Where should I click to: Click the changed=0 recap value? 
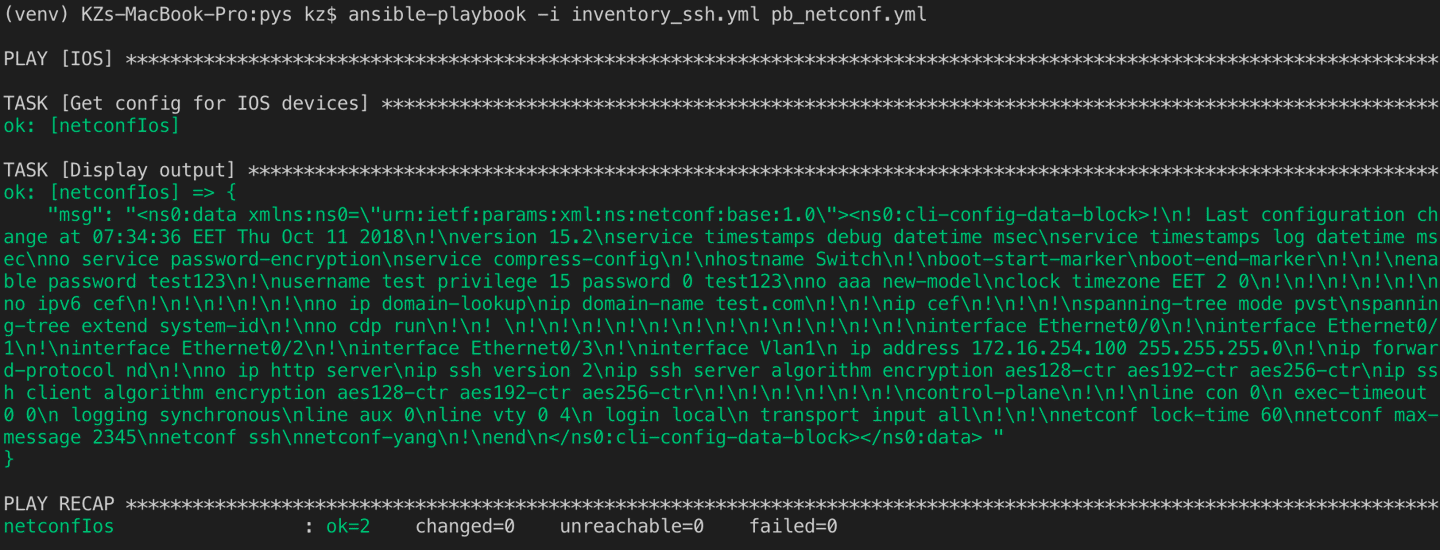[x=465, y=526]
